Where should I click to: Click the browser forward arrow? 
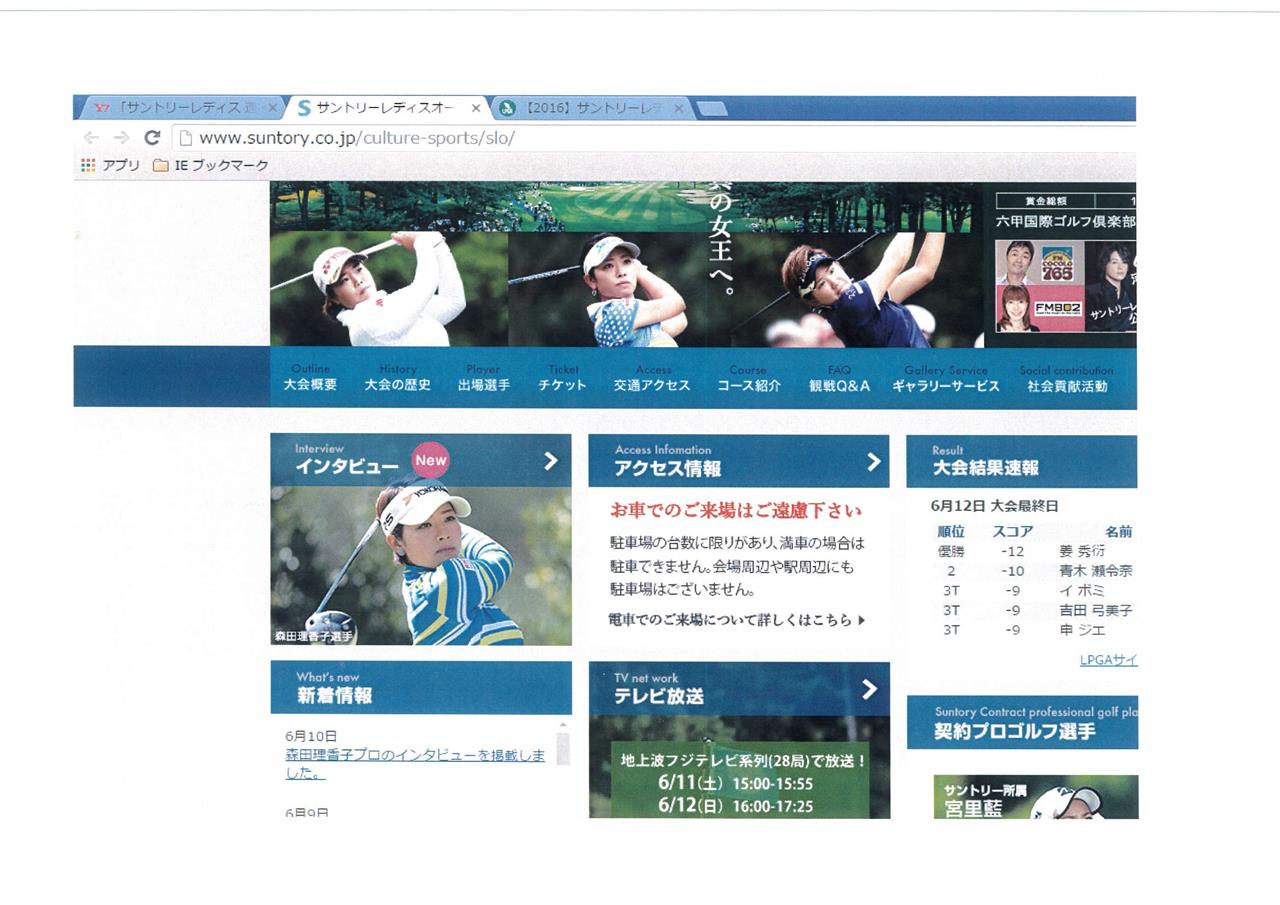pos(121,138)
